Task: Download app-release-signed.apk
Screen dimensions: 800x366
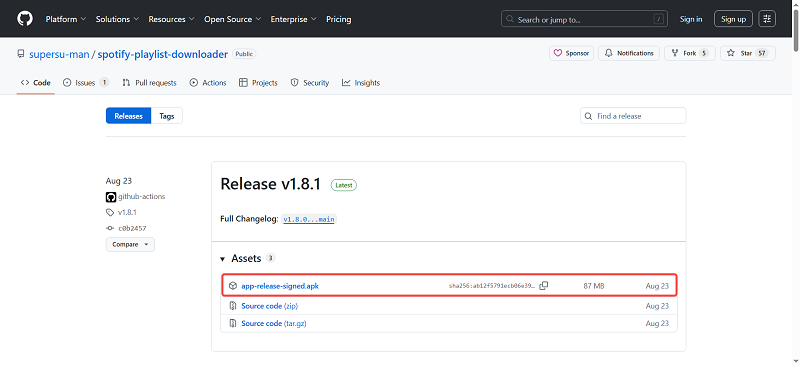Action: coord(280,286)
